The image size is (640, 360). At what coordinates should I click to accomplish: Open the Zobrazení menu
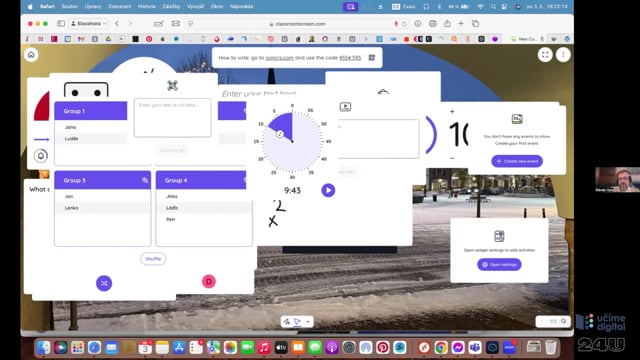120,7
